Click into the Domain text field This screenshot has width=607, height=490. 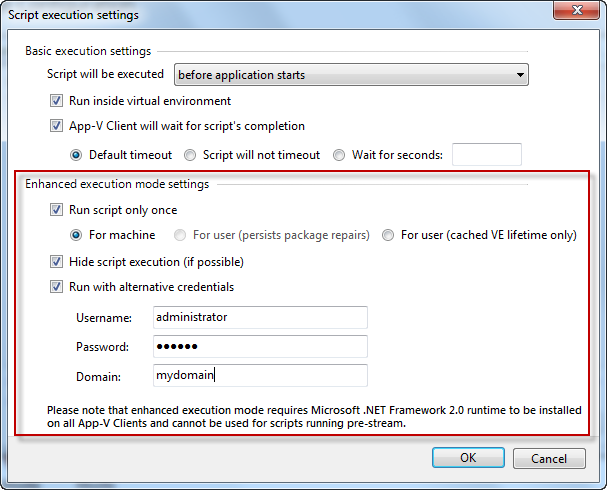[x=260, y=376]
